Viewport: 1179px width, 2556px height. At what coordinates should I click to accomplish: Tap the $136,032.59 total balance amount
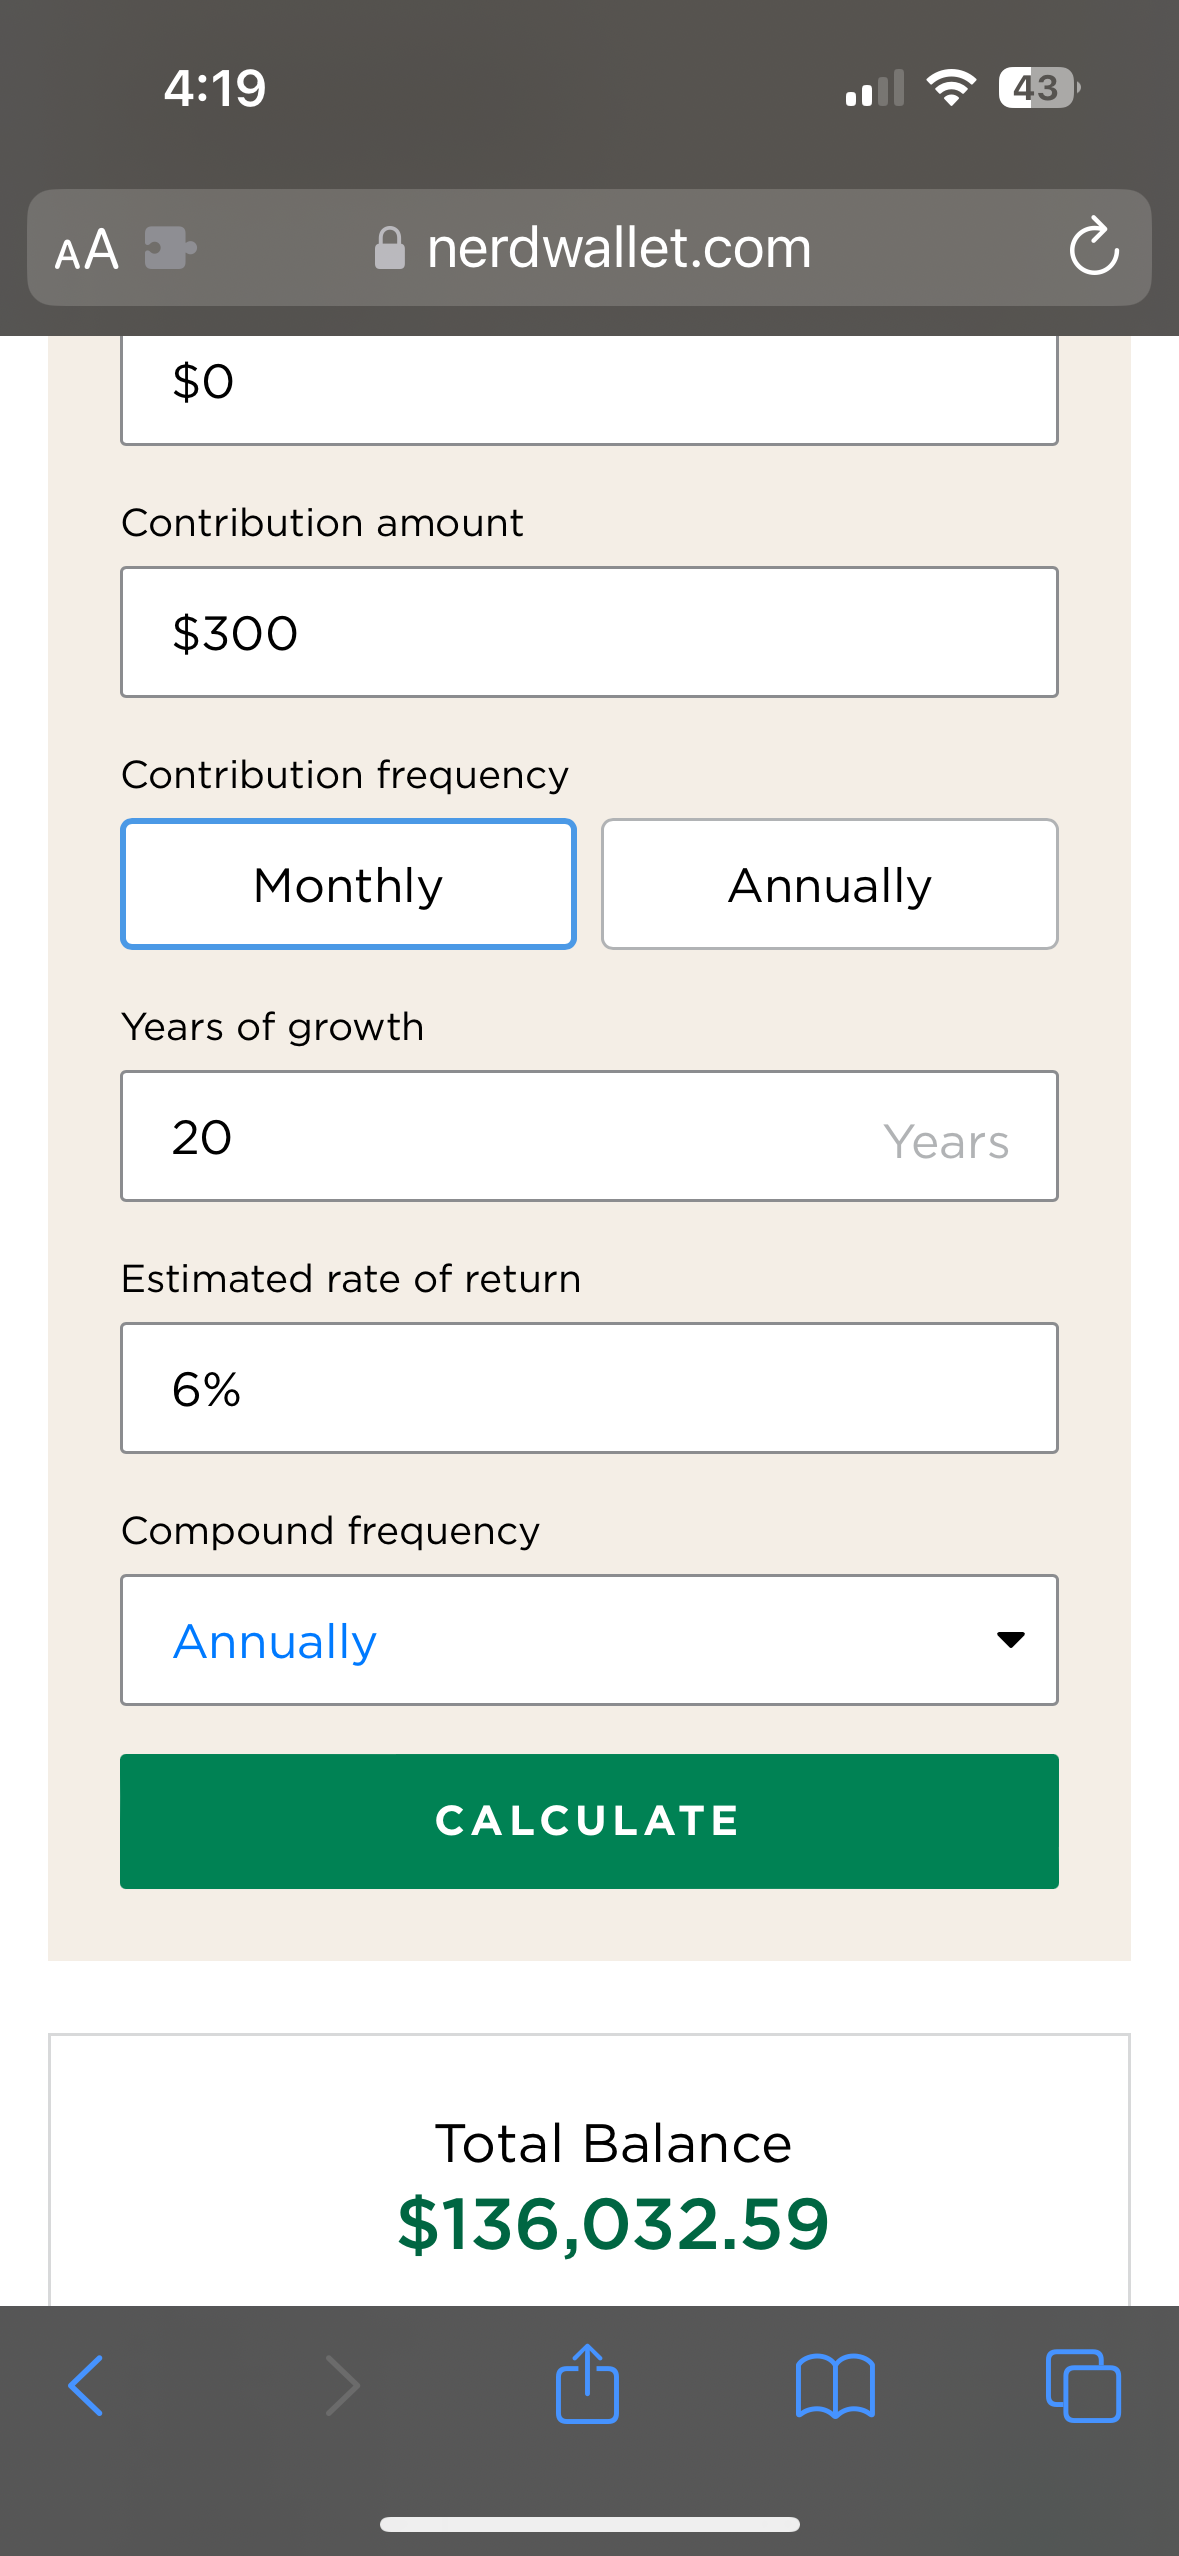tap(613, 2224)
